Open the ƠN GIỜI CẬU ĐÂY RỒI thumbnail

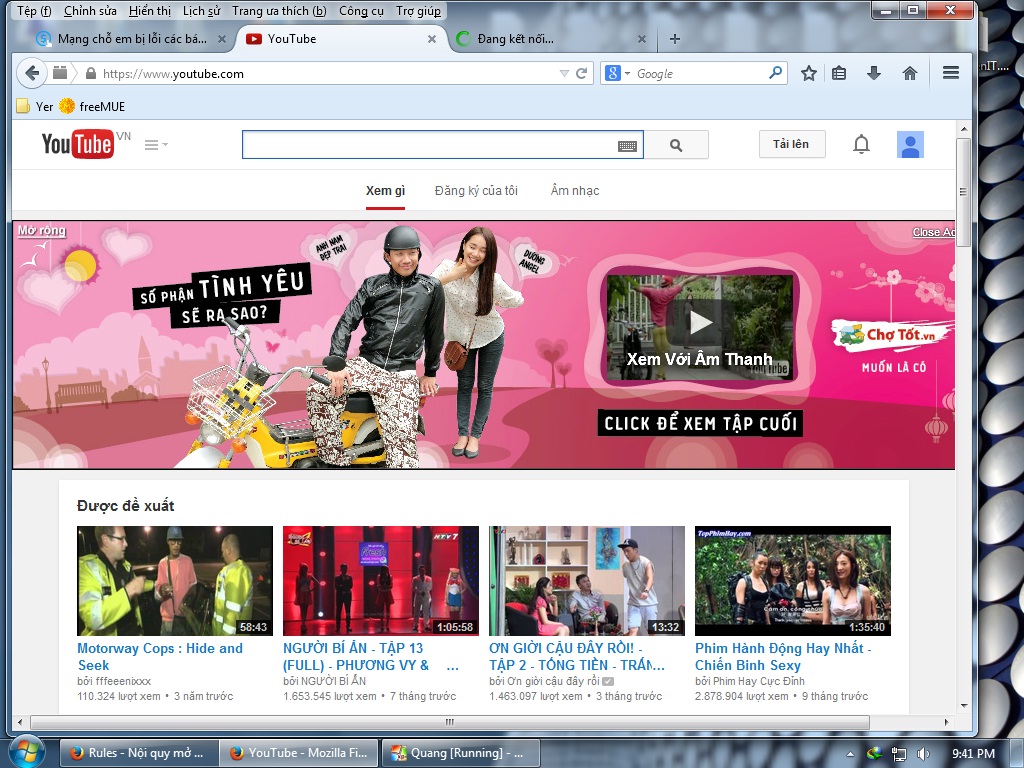(587, 581)
